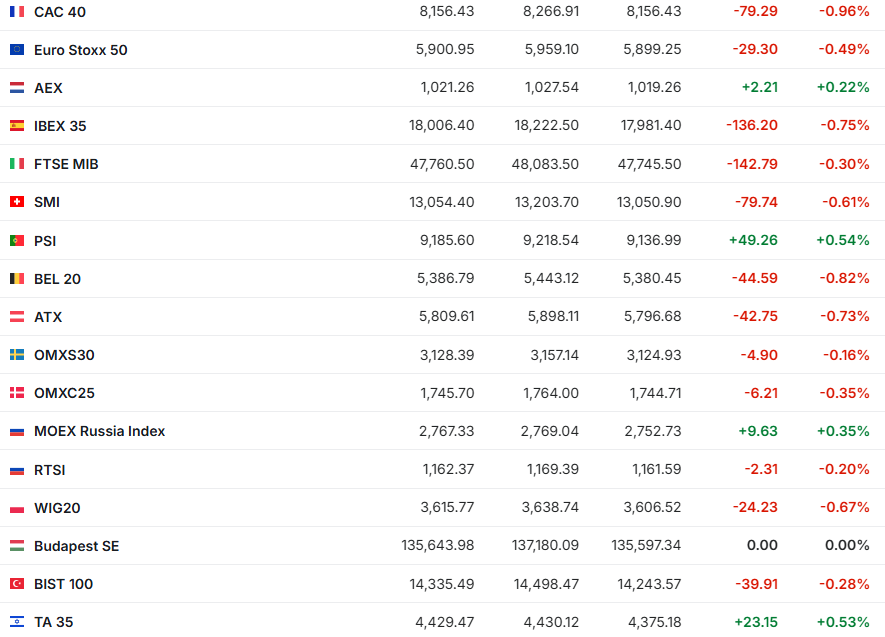The width and height of the screenshot is (885, 637).
Task: Open the CAC 40 index link
Action: 60,12
